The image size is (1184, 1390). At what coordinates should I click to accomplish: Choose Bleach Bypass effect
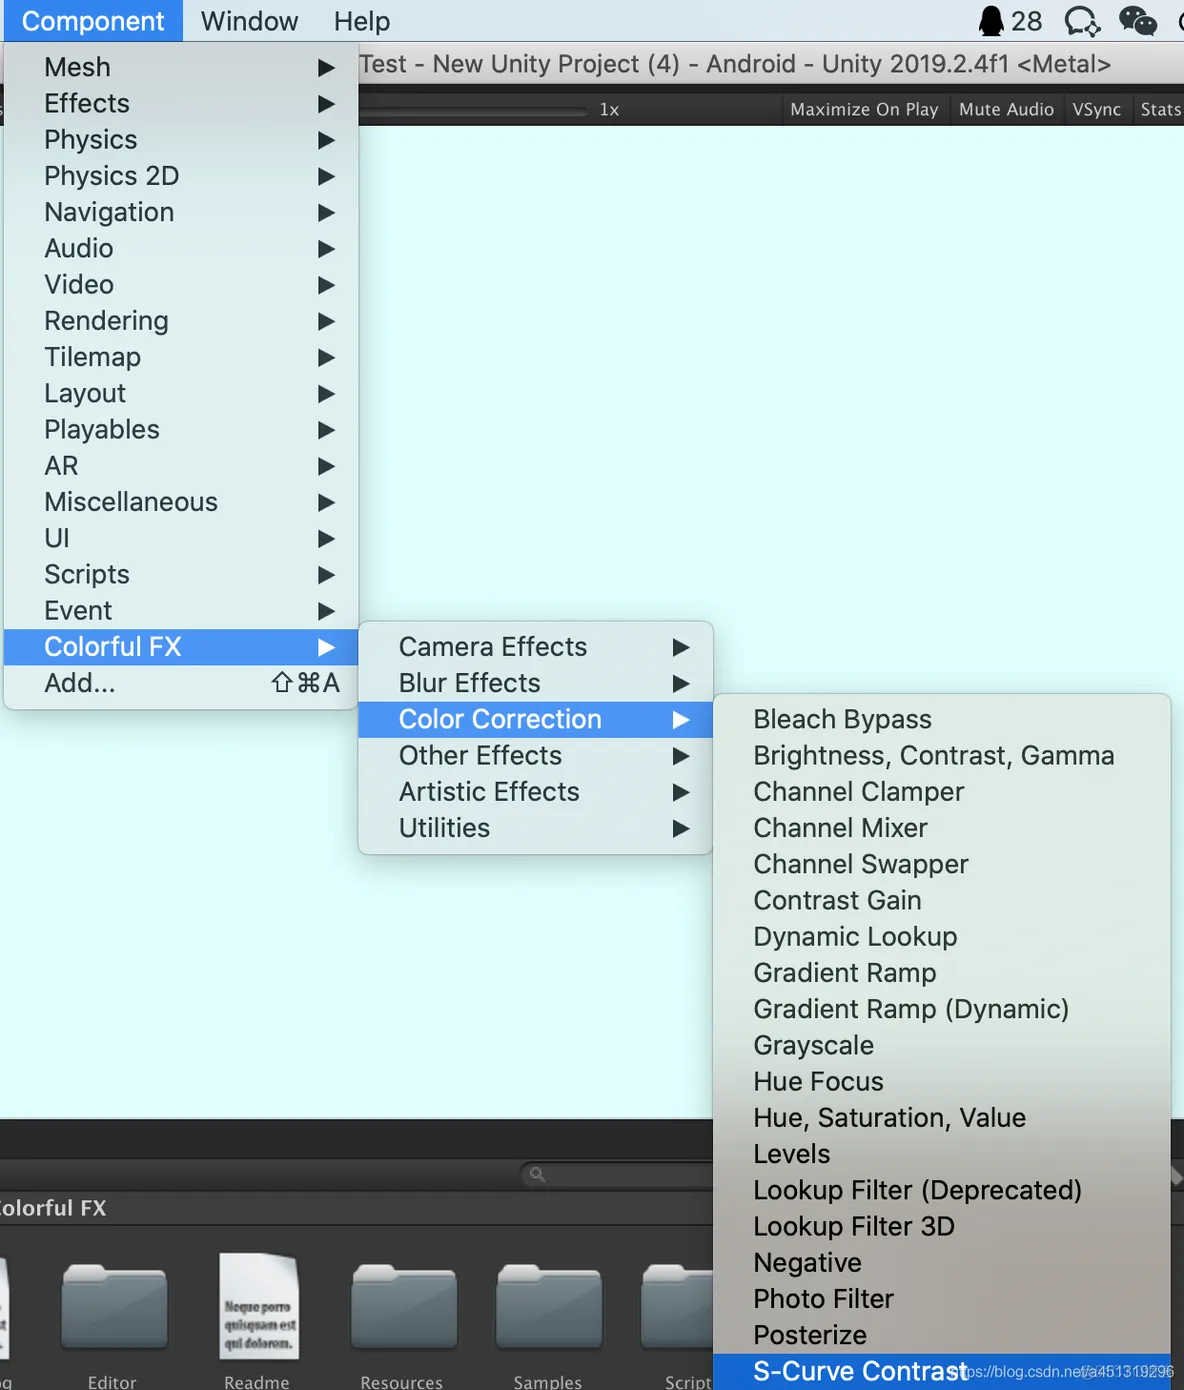[942, 719]
